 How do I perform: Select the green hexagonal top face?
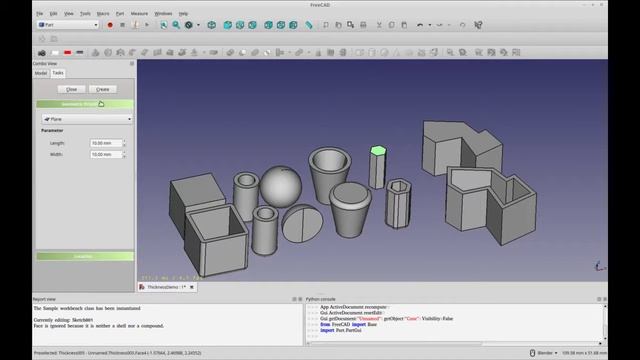[x=378, y=151]
